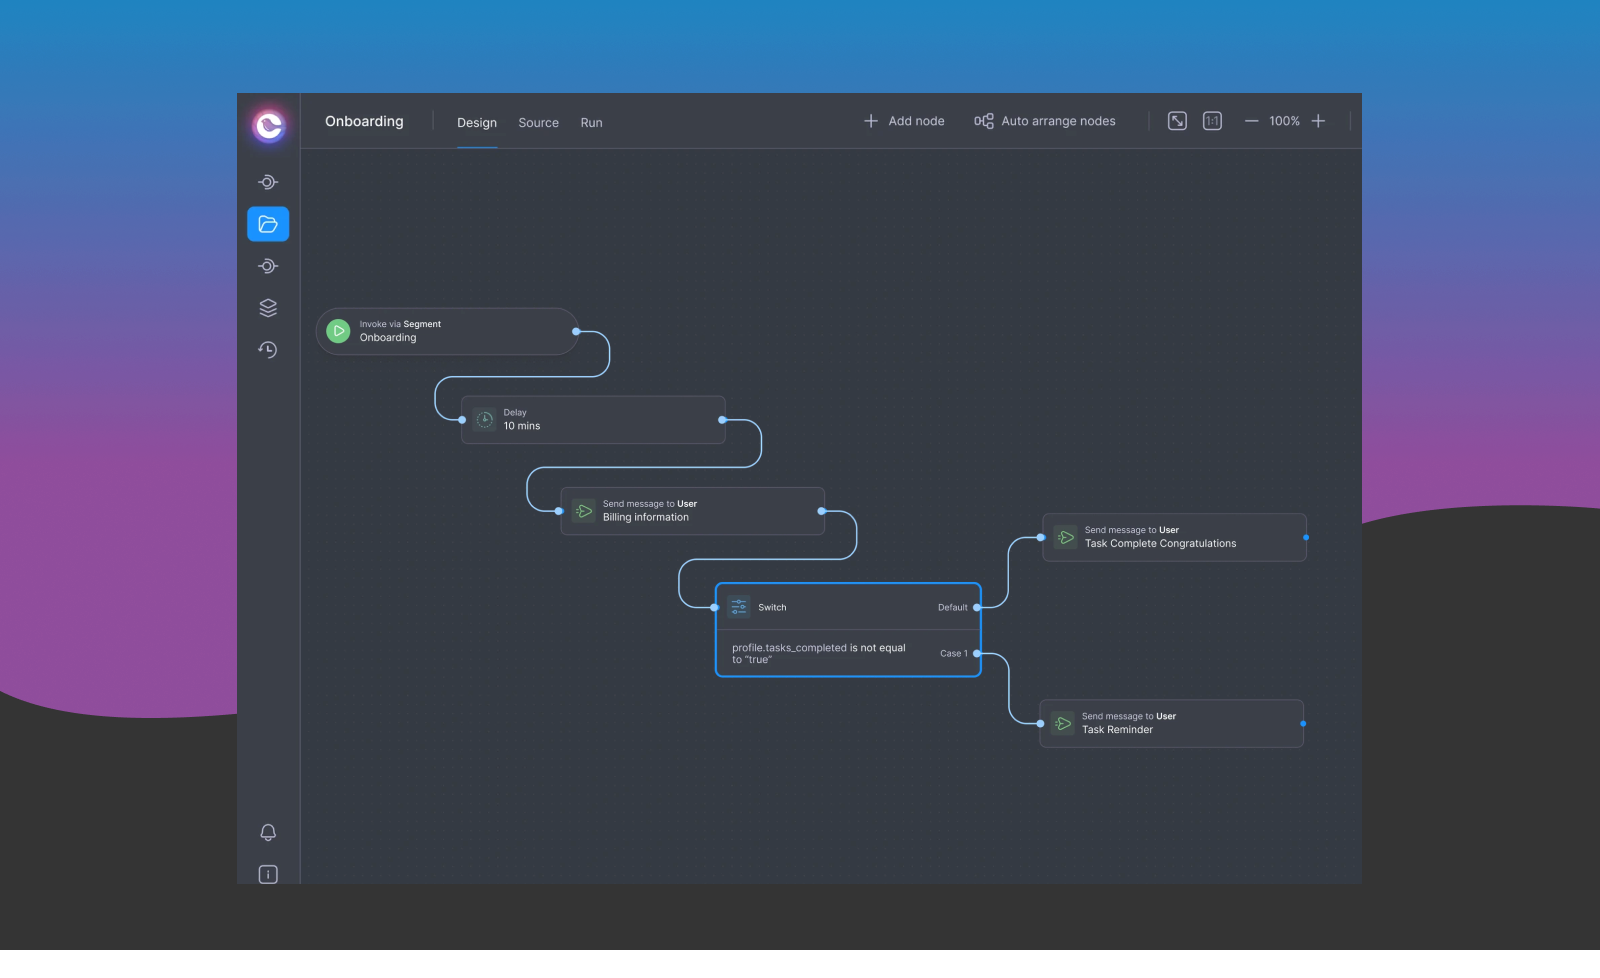Zoom in using the plus control
The height and width of the screenshot is (978, 1600).
1318,120
